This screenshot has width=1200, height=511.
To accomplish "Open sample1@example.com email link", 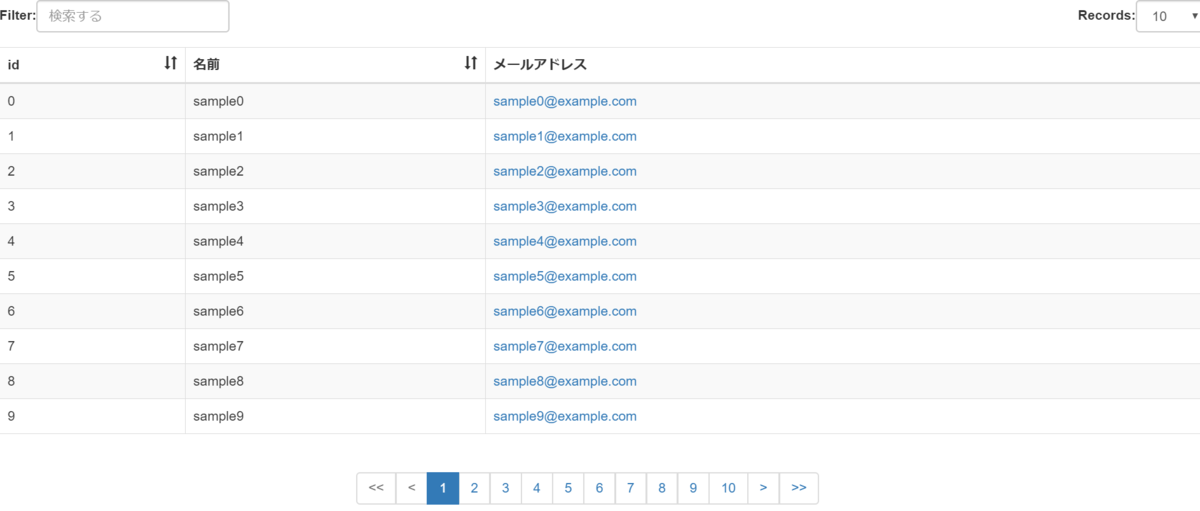I will 565,136.
